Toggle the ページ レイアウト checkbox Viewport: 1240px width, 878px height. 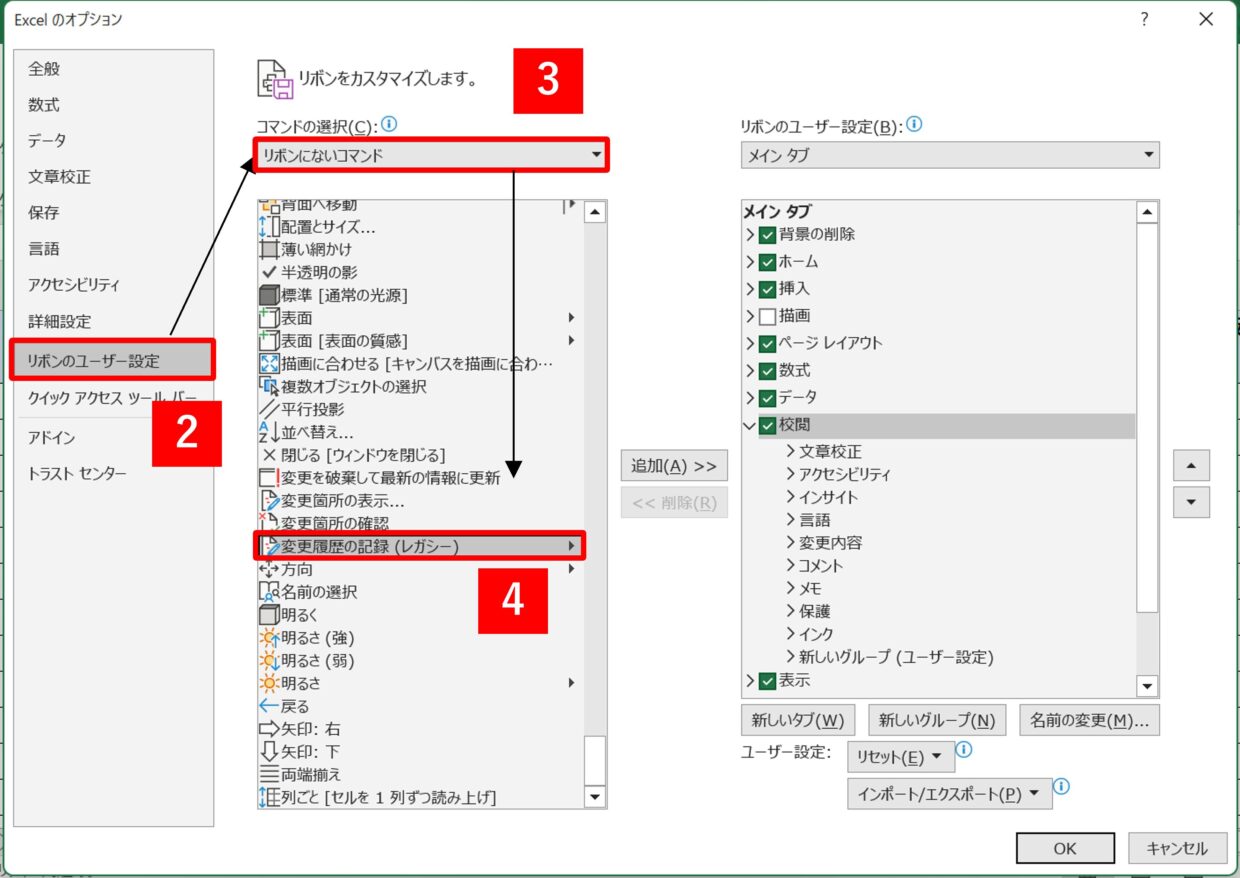(x=767, y=344)
